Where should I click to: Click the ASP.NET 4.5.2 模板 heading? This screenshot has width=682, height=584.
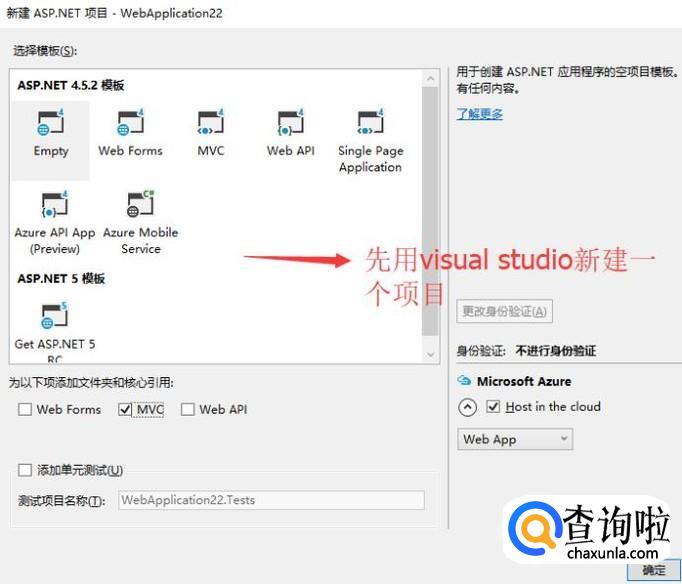pos(71,85)
